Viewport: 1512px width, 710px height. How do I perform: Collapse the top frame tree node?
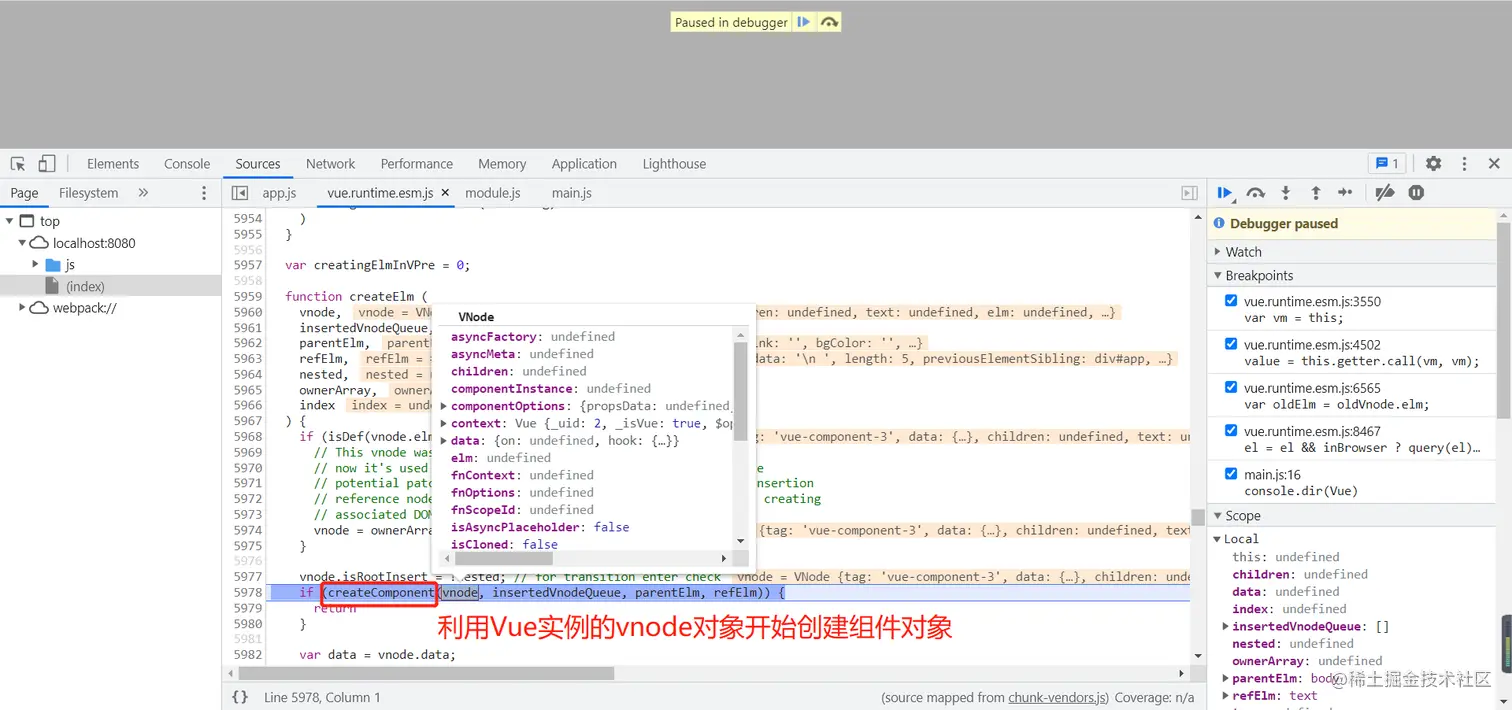[10, 221]
